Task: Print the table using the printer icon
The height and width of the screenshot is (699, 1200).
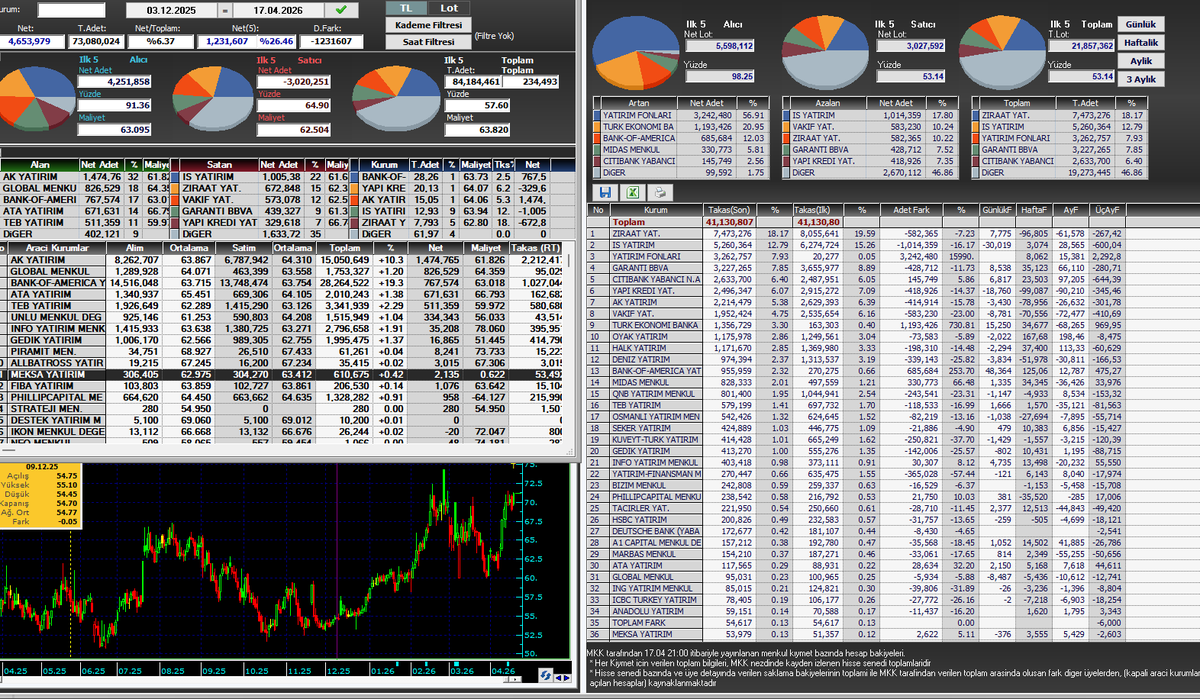Action: coord(658,191)
